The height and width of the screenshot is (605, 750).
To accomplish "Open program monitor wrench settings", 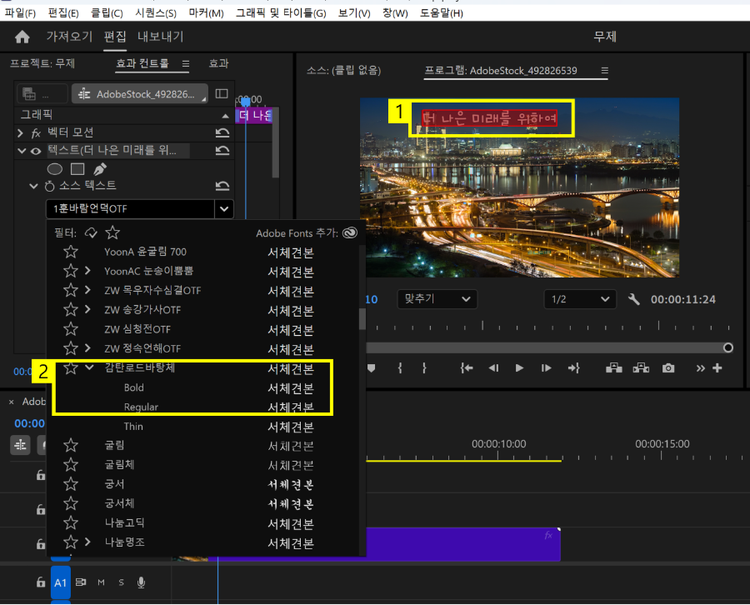I will [x=633, y=299].
